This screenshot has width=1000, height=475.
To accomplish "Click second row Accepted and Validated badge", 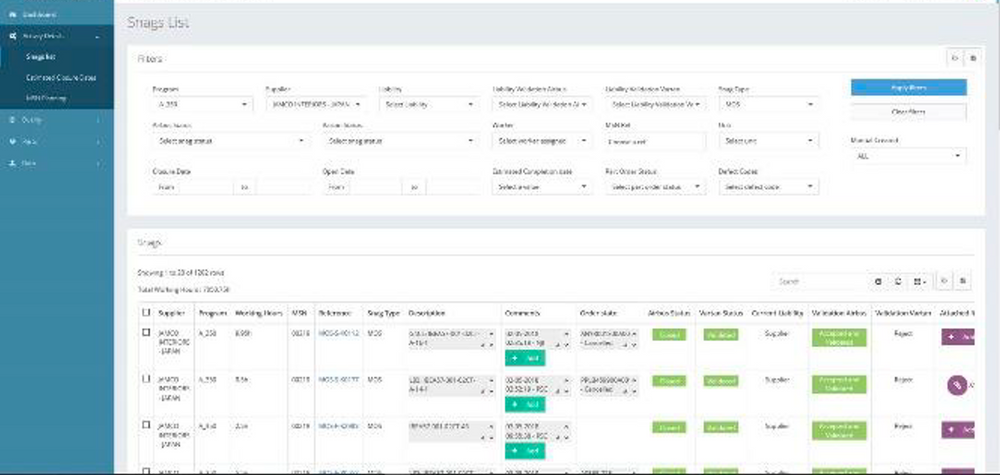I will [839, 384].
